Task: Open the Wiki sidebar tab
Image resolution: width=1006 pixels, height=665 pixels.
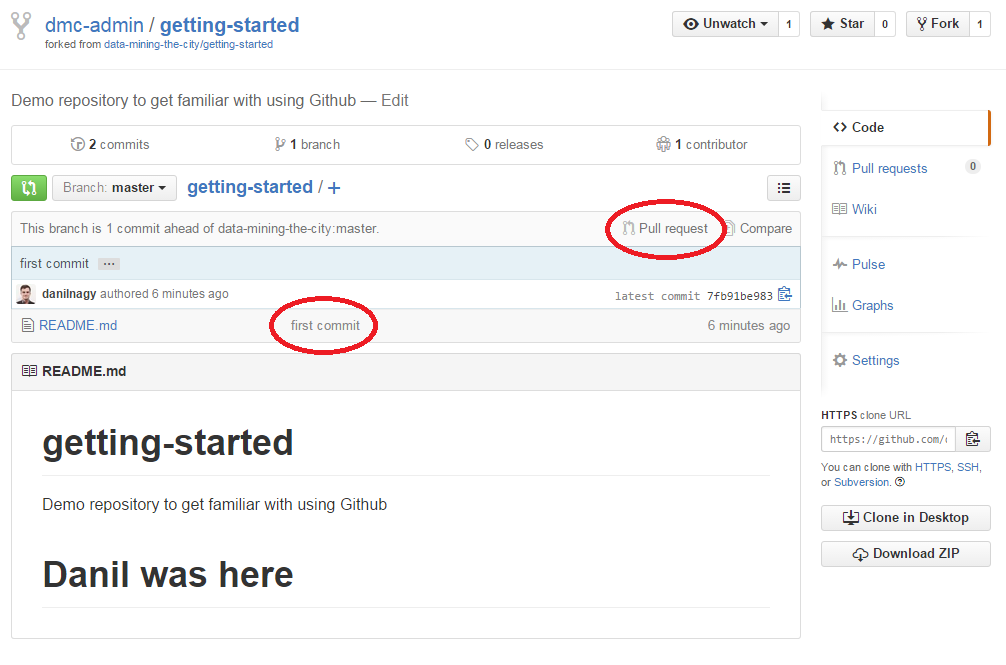Action: pyautogui.click(x=855, y=209)
